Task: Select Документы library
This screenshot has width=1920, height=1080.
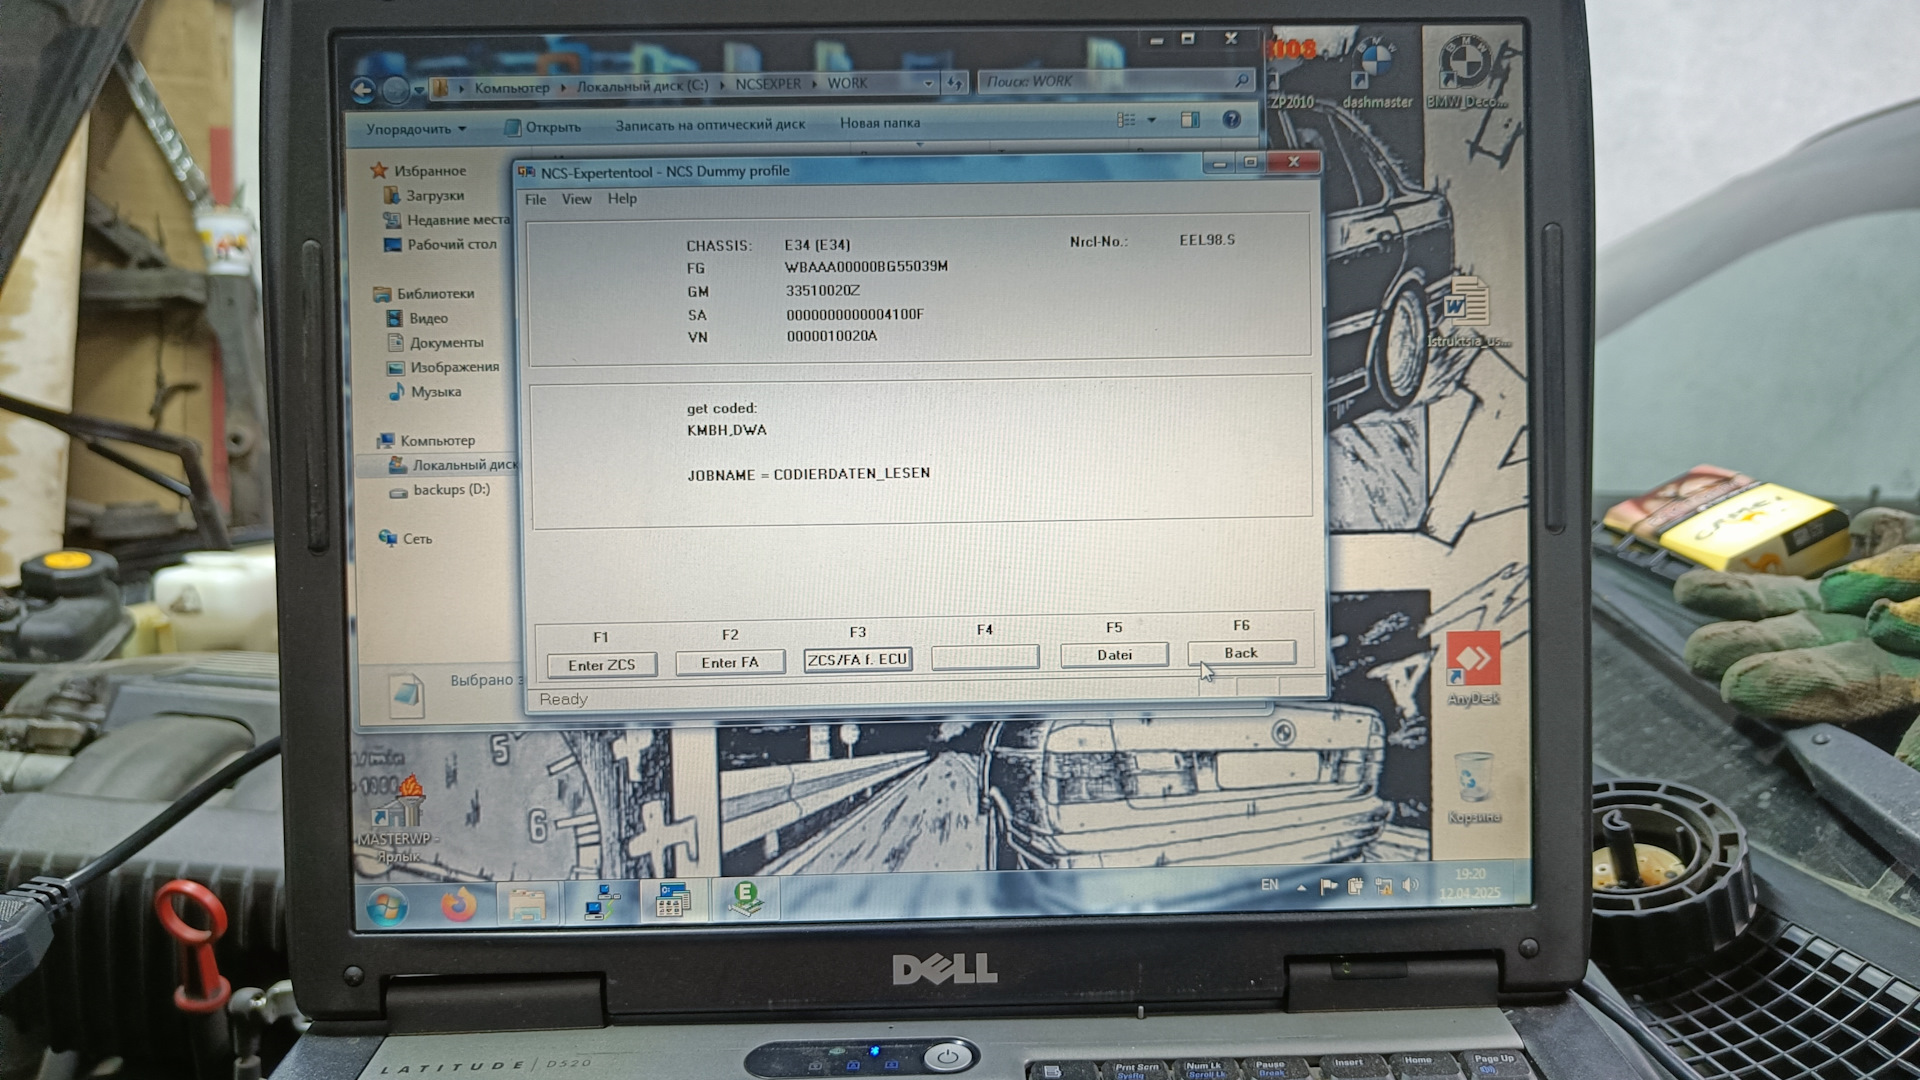Action: (435, 343)
